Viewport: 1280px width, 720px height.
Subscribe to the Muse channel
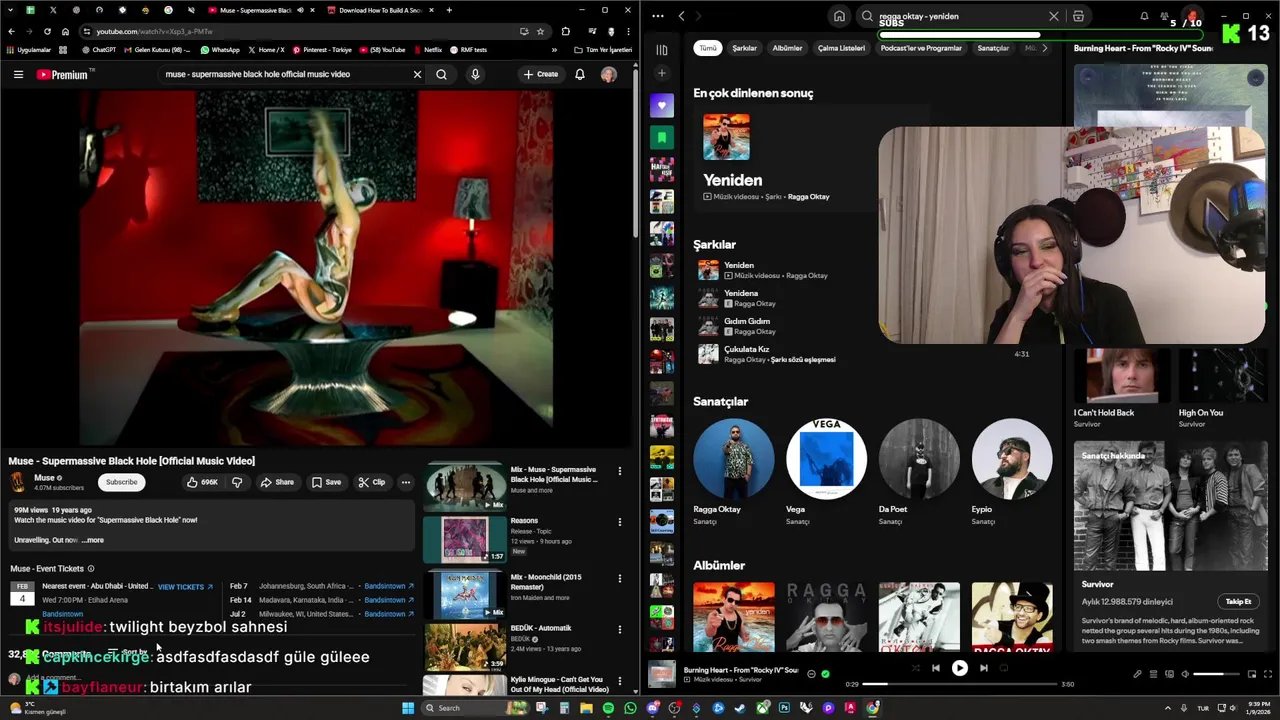[121, 482]
